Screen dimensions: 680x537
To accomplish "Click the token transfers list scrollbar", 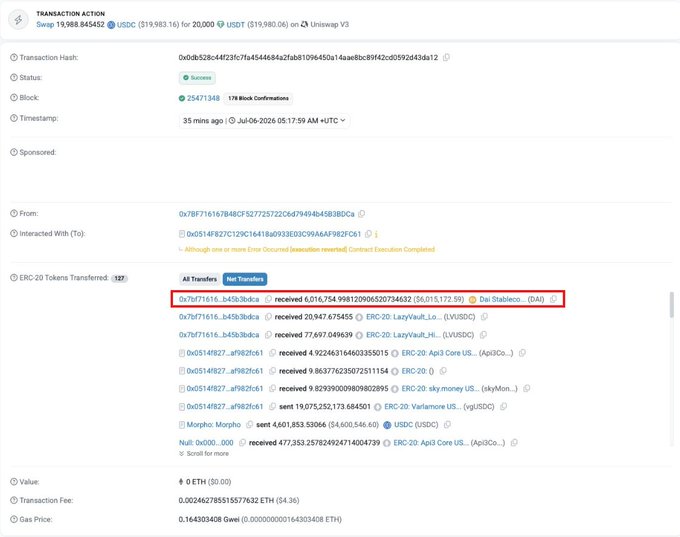I will pos(671,305).
